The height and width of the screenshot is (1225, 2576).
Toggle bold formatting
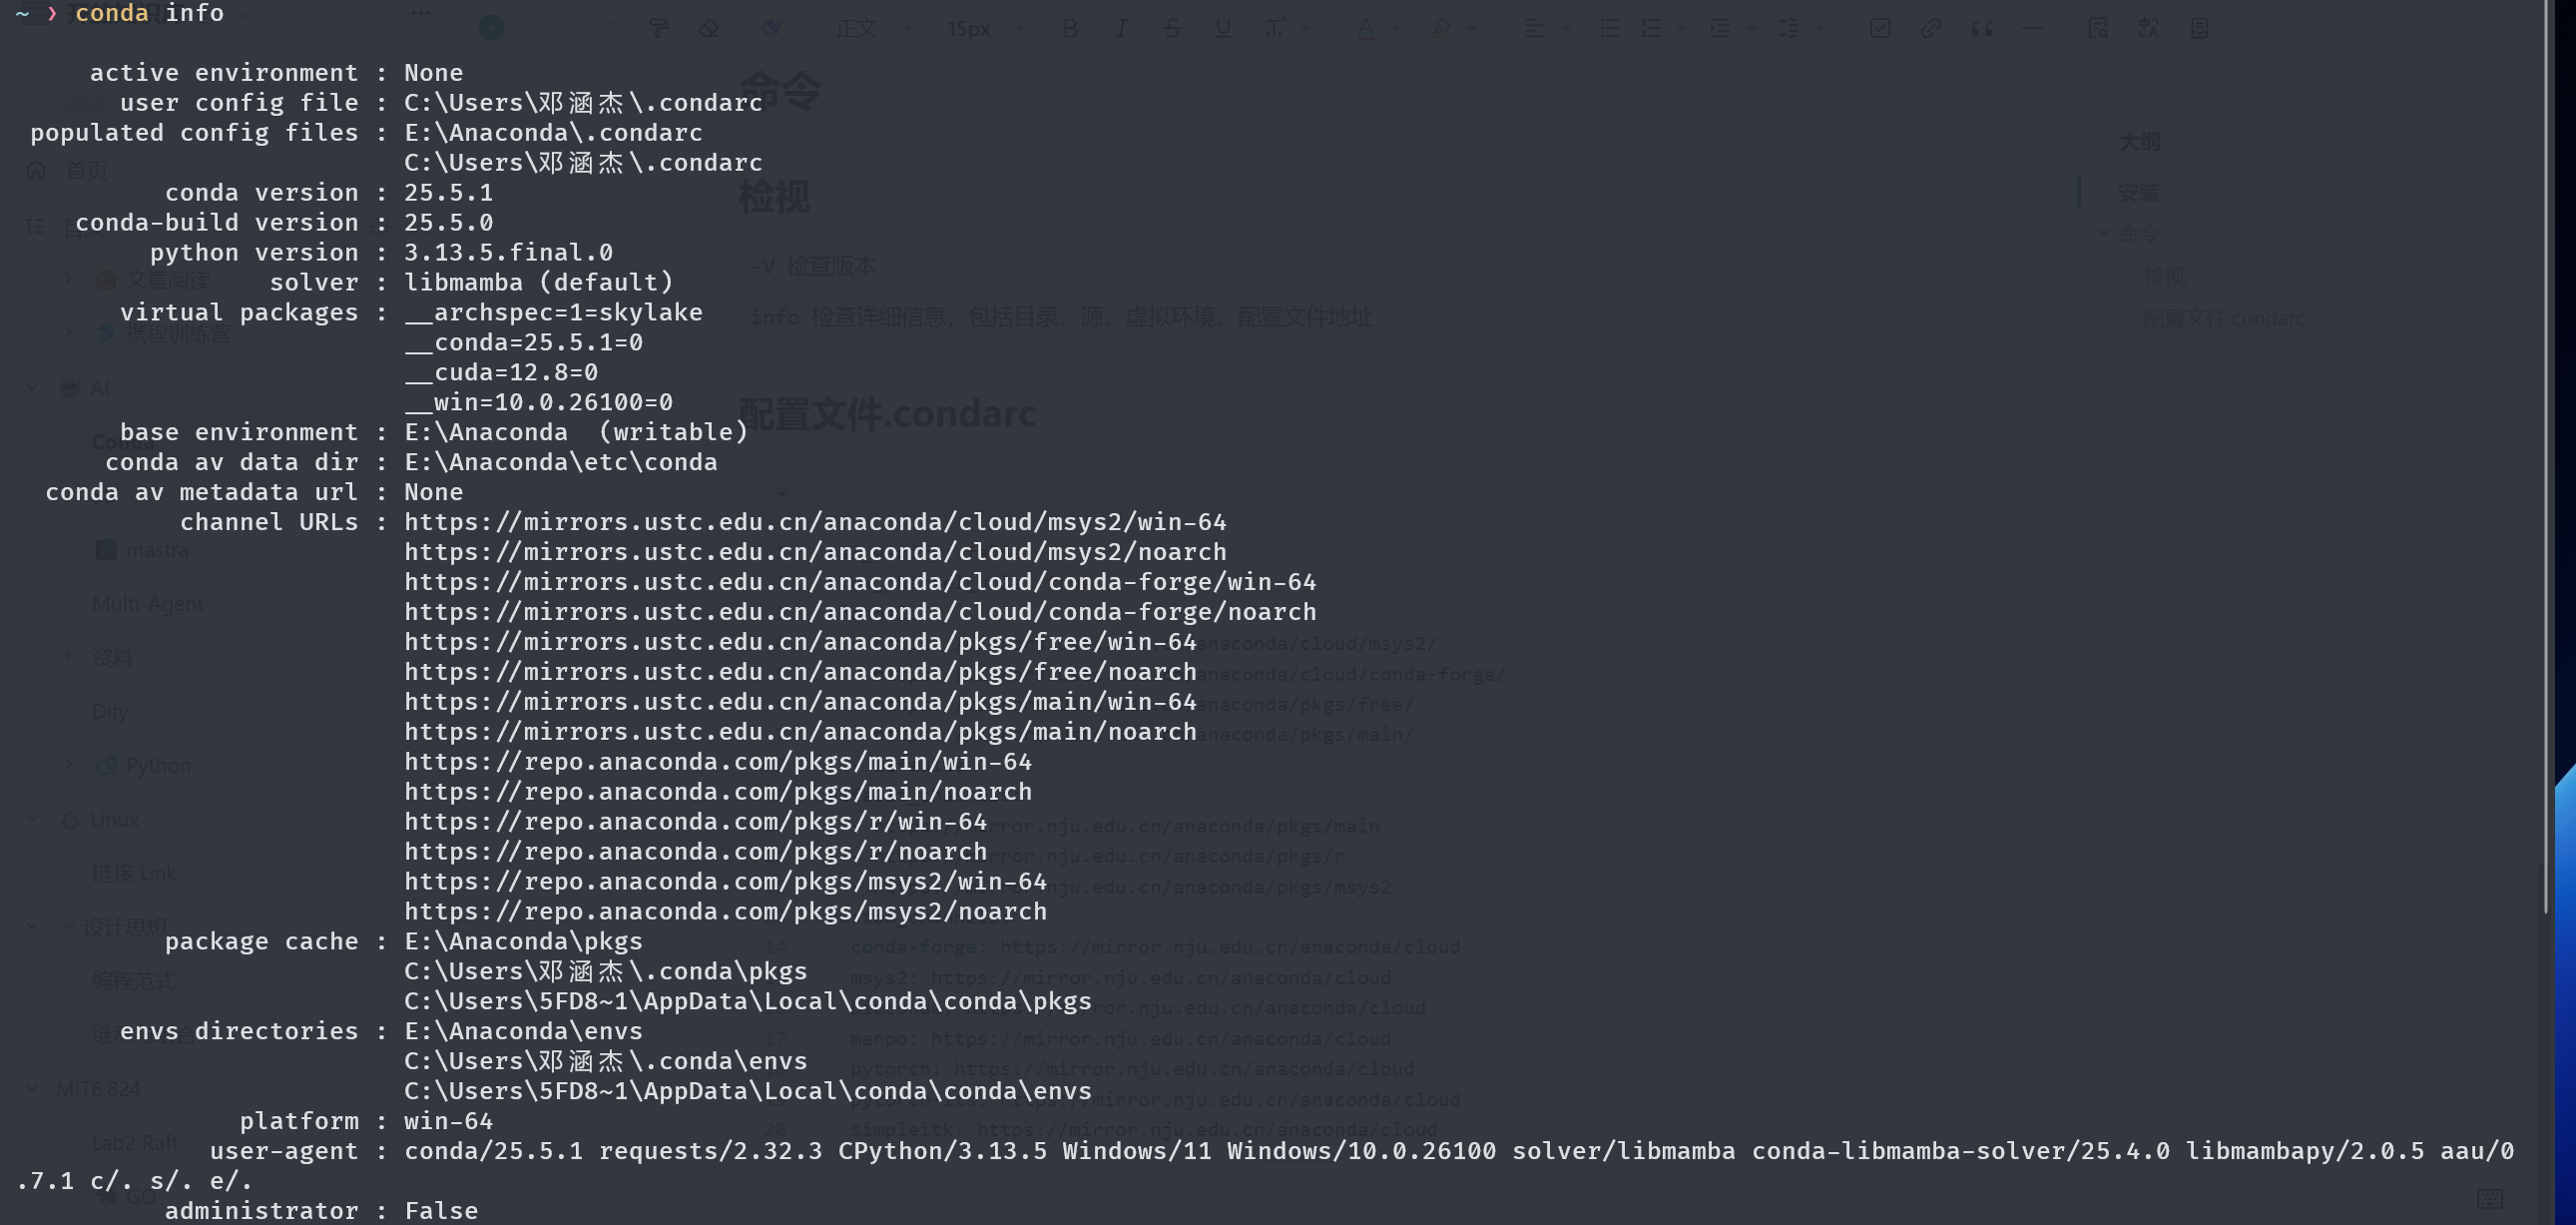tap(1070, 28)
